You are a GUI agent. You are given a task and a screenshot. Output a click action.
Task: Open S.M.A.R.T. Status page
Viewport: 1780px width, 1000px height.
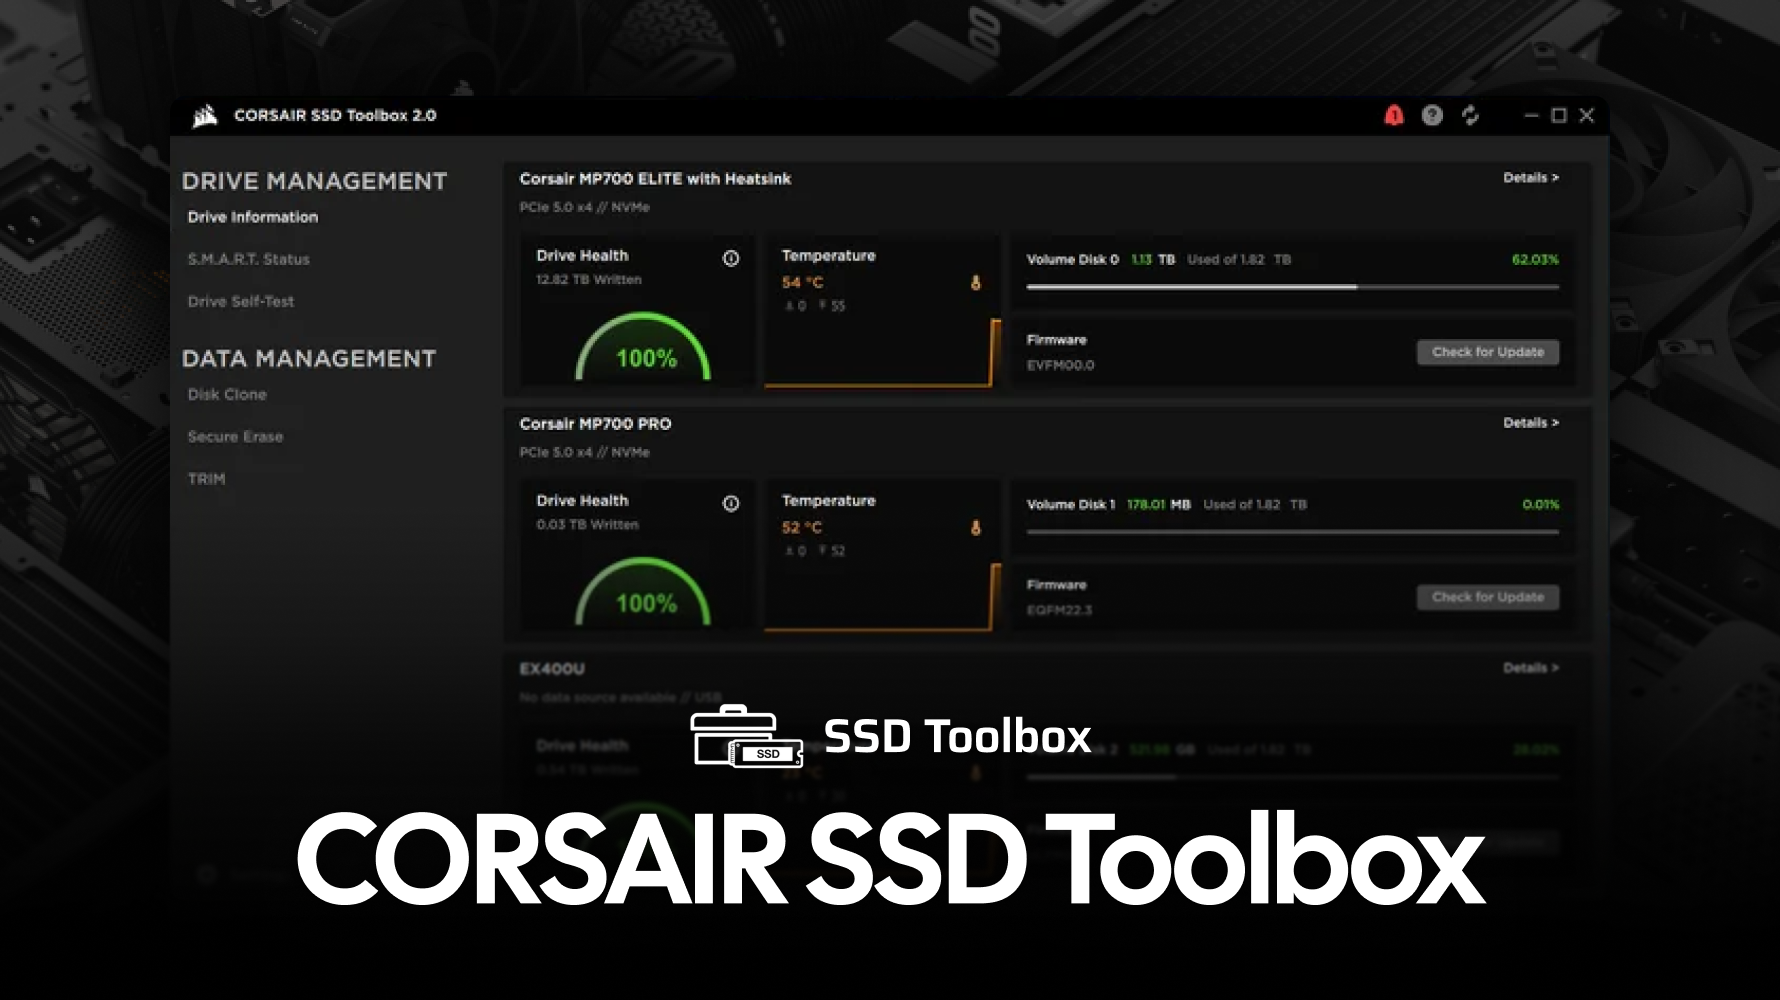[x=249, y=259]
